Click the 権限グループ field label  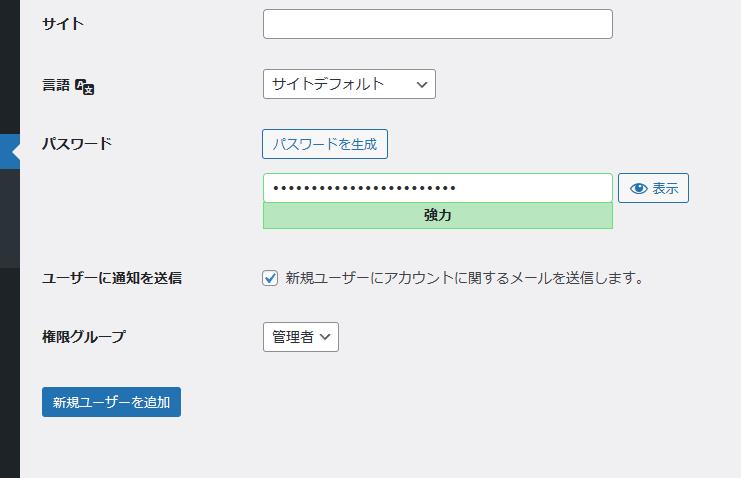pos(84,337)
